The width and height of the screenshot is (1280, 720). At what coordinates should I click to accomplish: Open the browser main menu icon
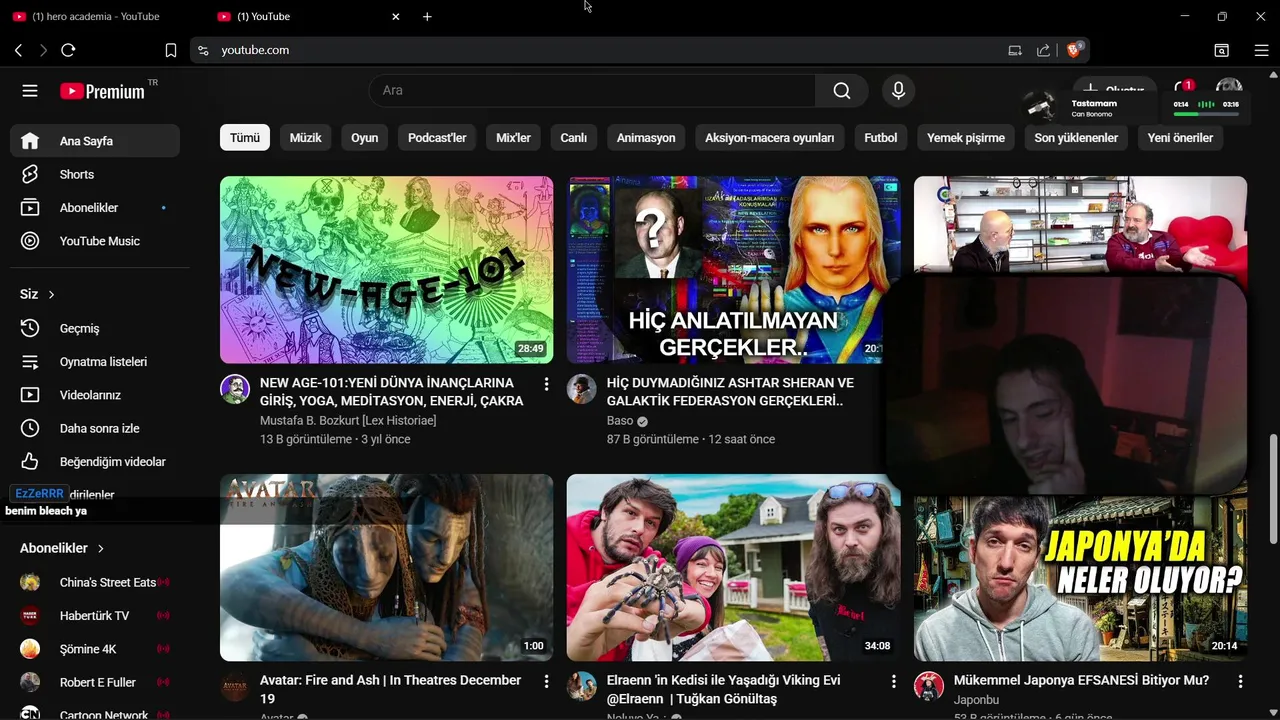[x=1261, y=50]
